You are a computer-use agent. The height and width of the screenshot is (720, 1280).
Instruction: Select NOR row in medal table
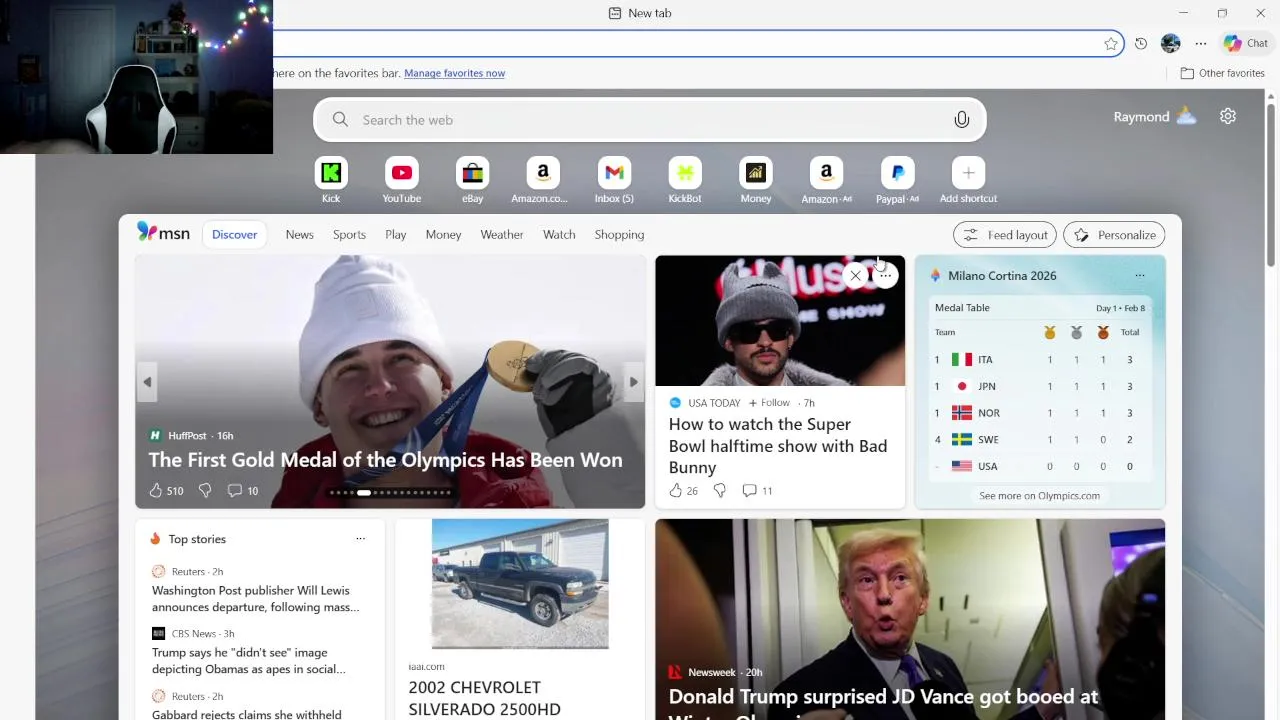point(1040,412)
